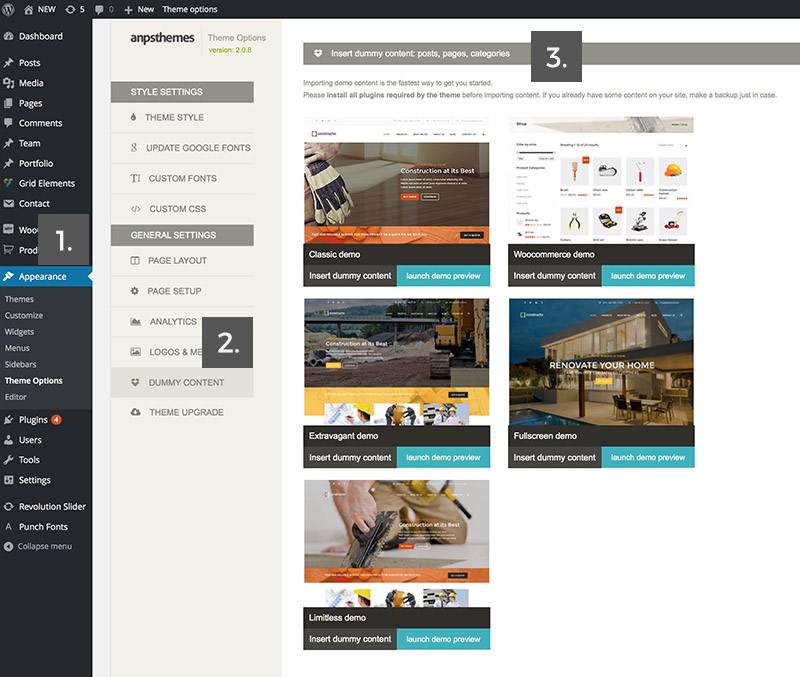Select the Appearance menu item
800x677 pixels.
(46, 277)
